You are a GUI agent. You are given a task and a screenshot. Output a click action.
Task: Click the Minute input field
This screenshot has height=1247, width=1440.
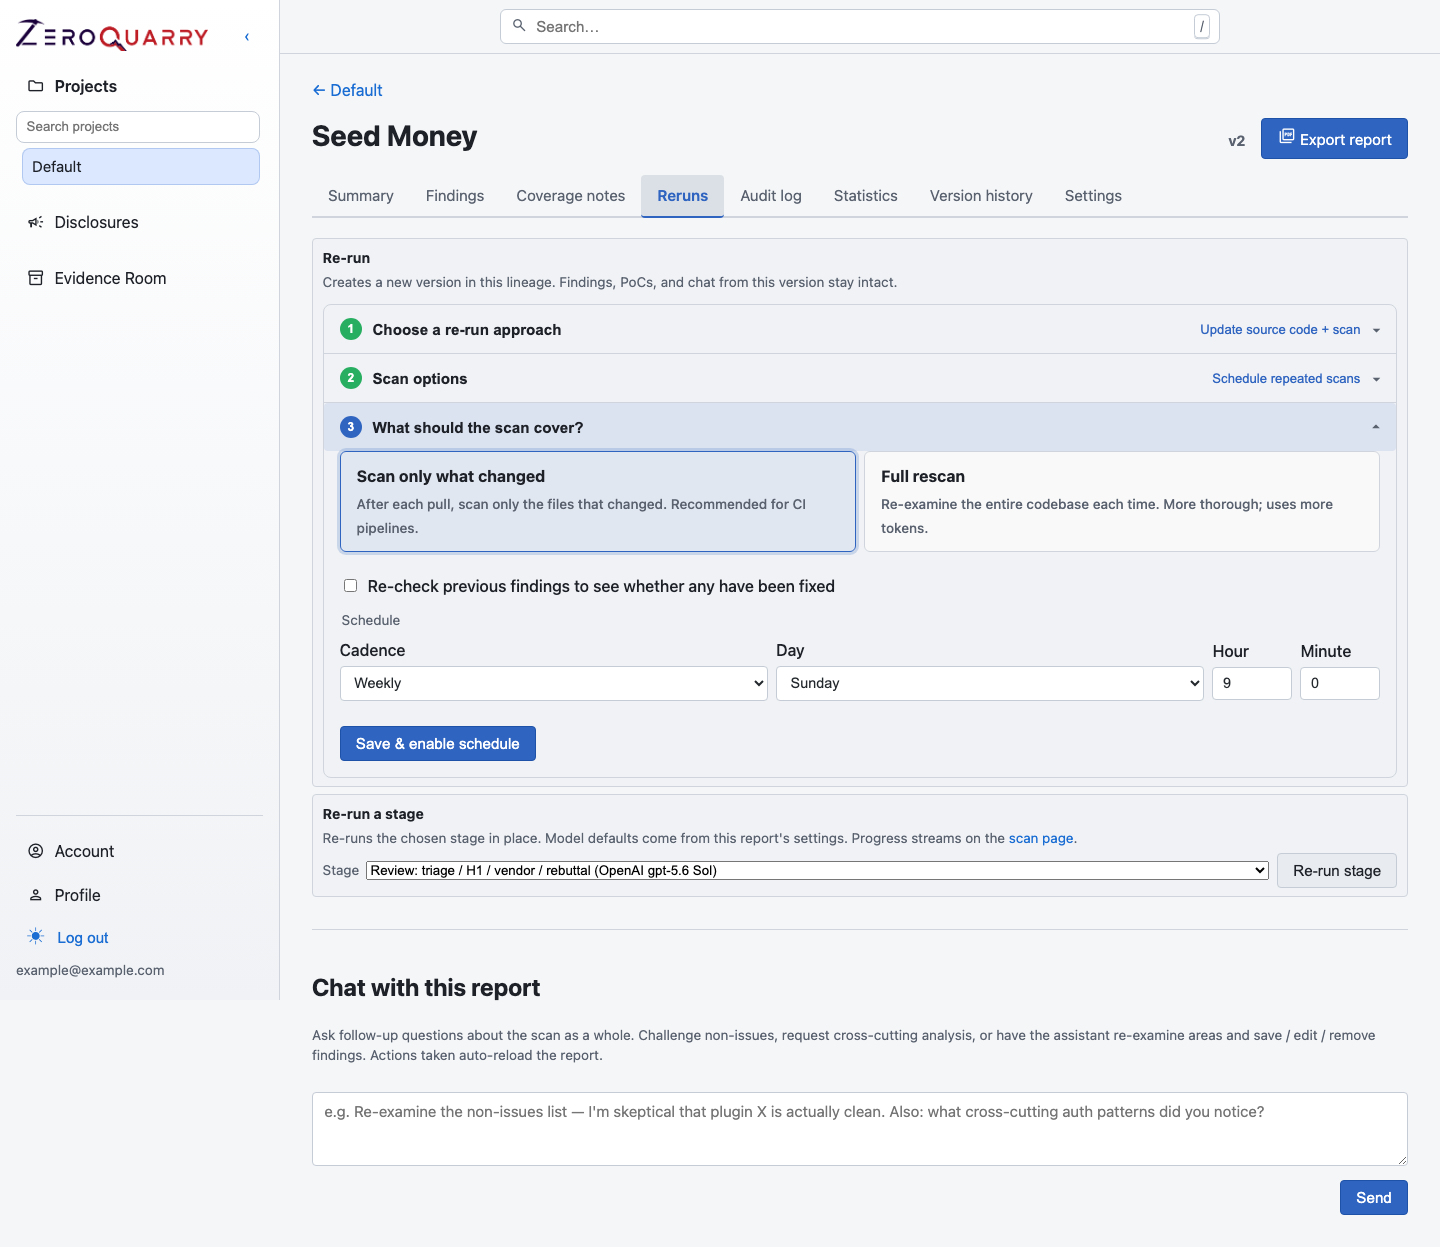point(1340,683)
